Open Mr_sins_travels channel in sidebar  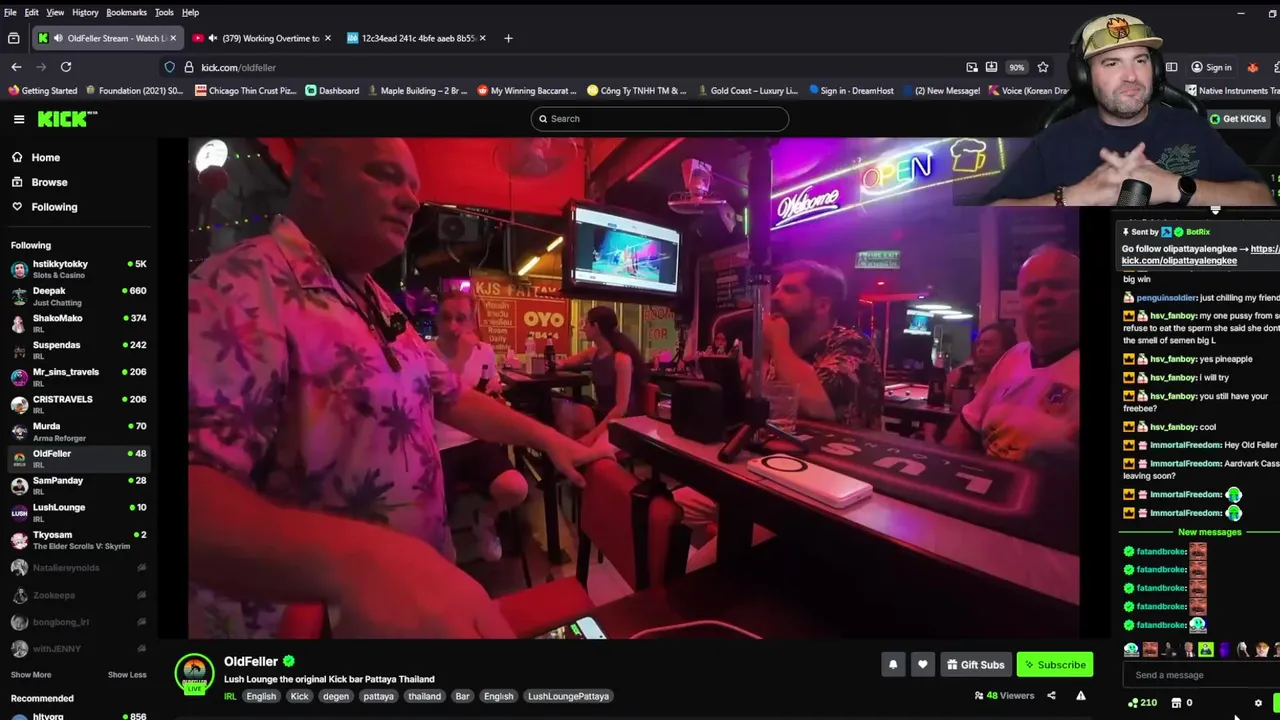[x=79, y=377]
